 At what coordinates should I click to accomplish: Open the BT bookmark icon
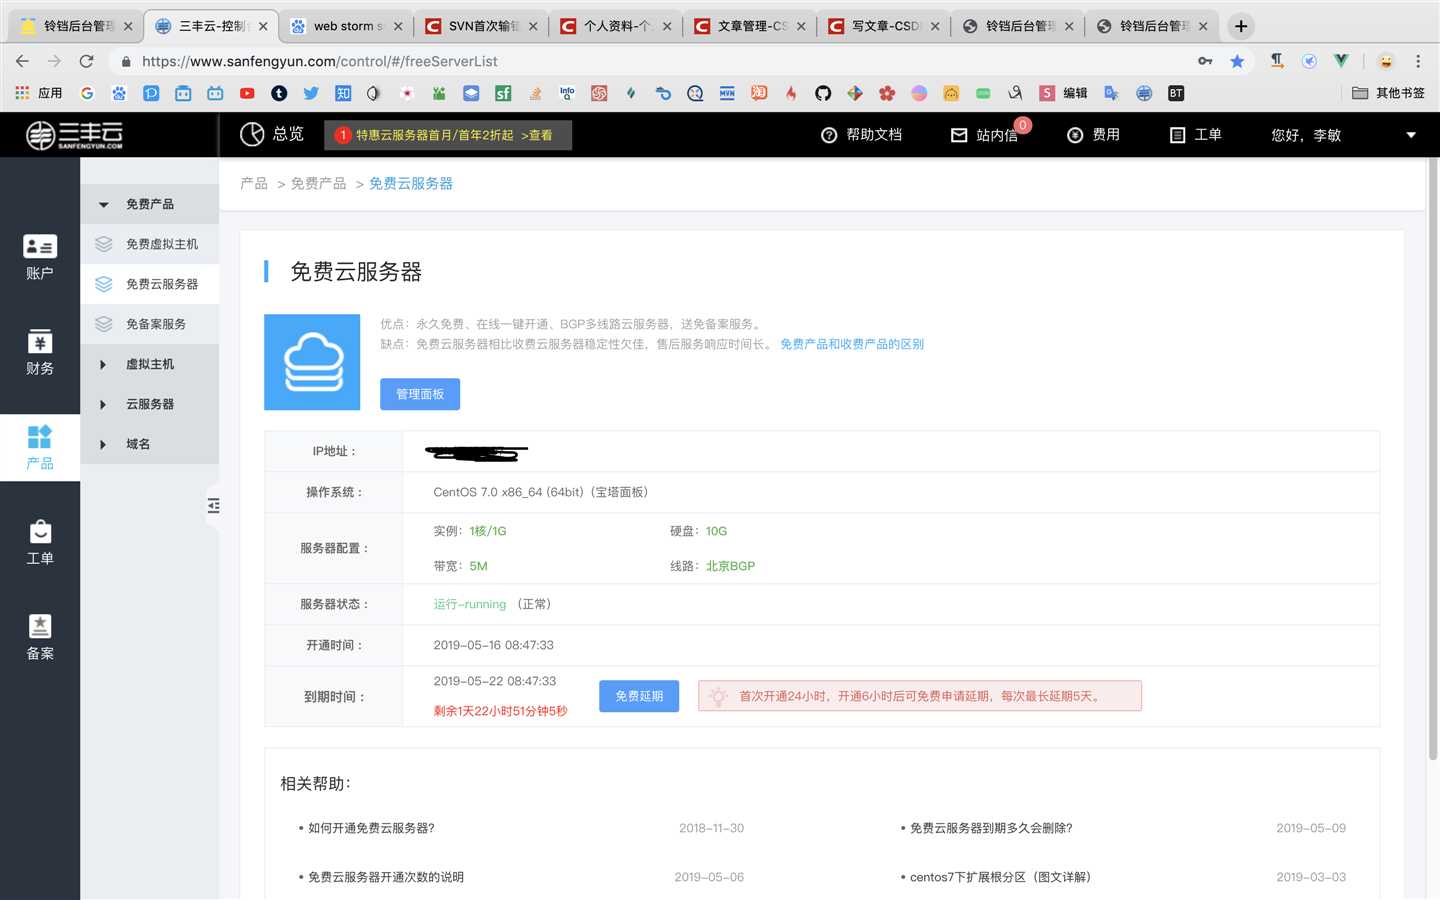click(1176, 93)
